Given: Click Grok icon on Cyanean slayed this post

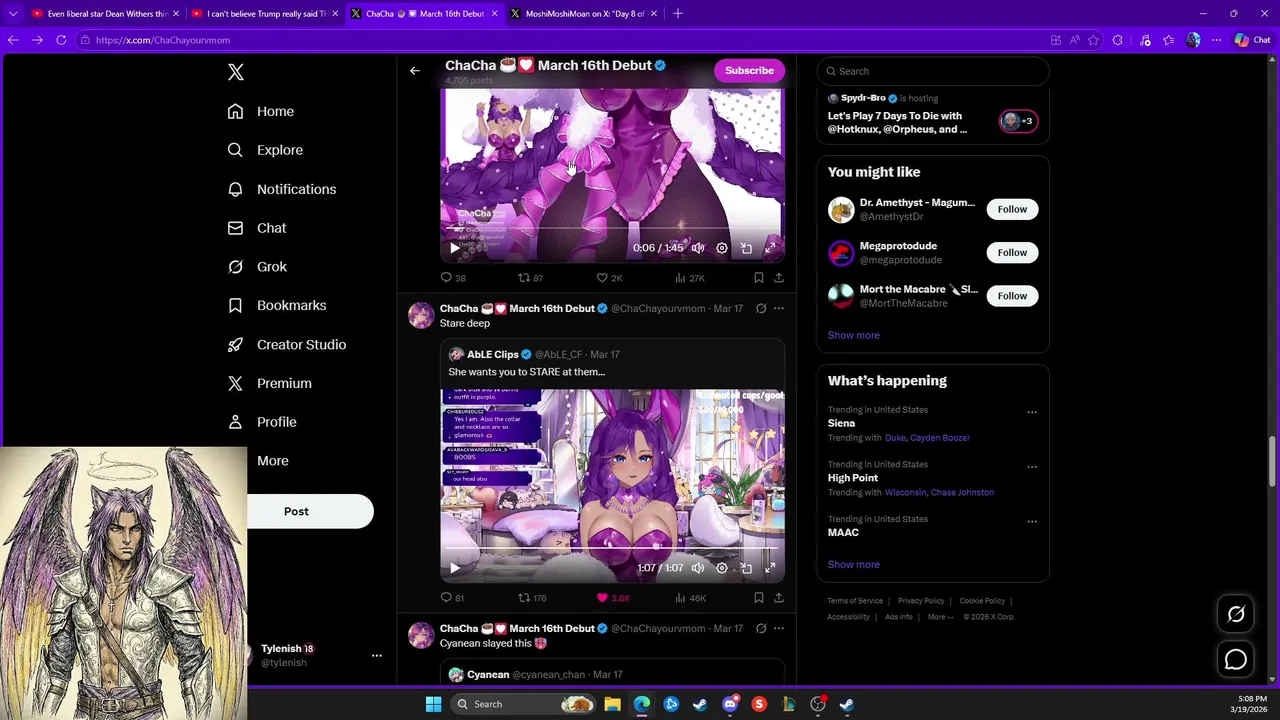Looking at the screenshot, I should 761,628.
